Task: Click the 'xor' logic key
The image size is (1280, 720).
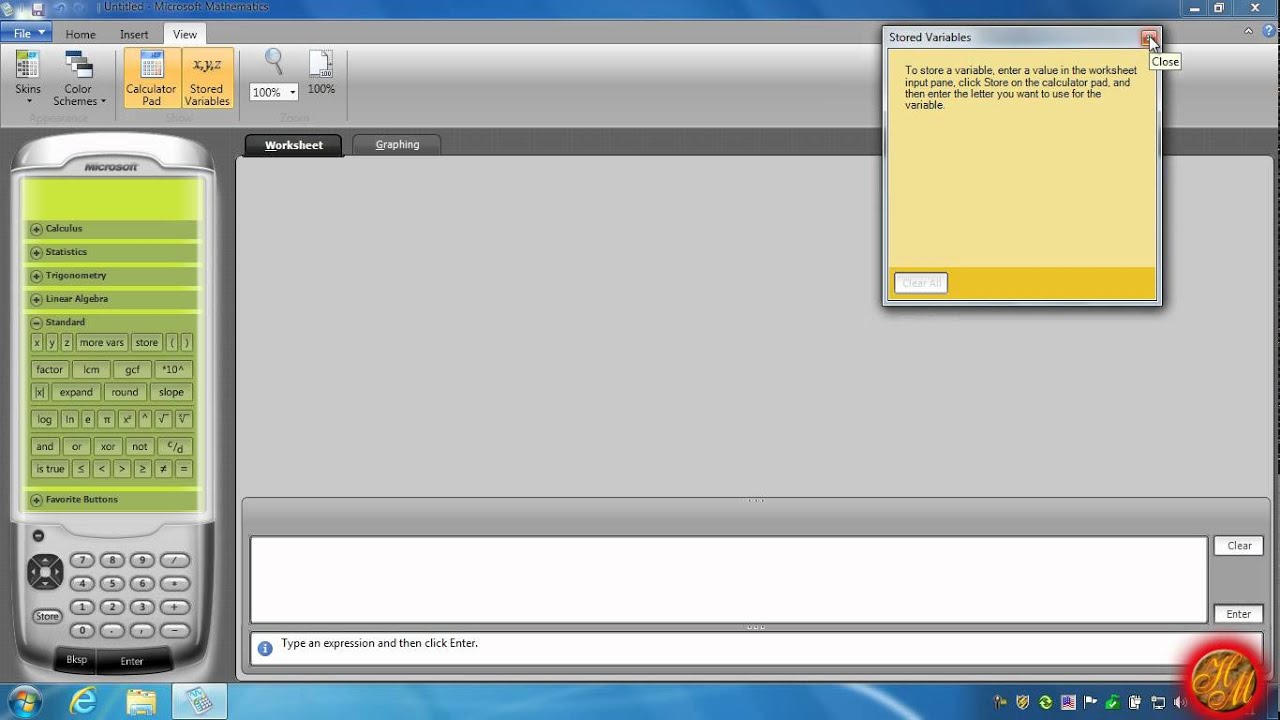Action: [108, 447]
